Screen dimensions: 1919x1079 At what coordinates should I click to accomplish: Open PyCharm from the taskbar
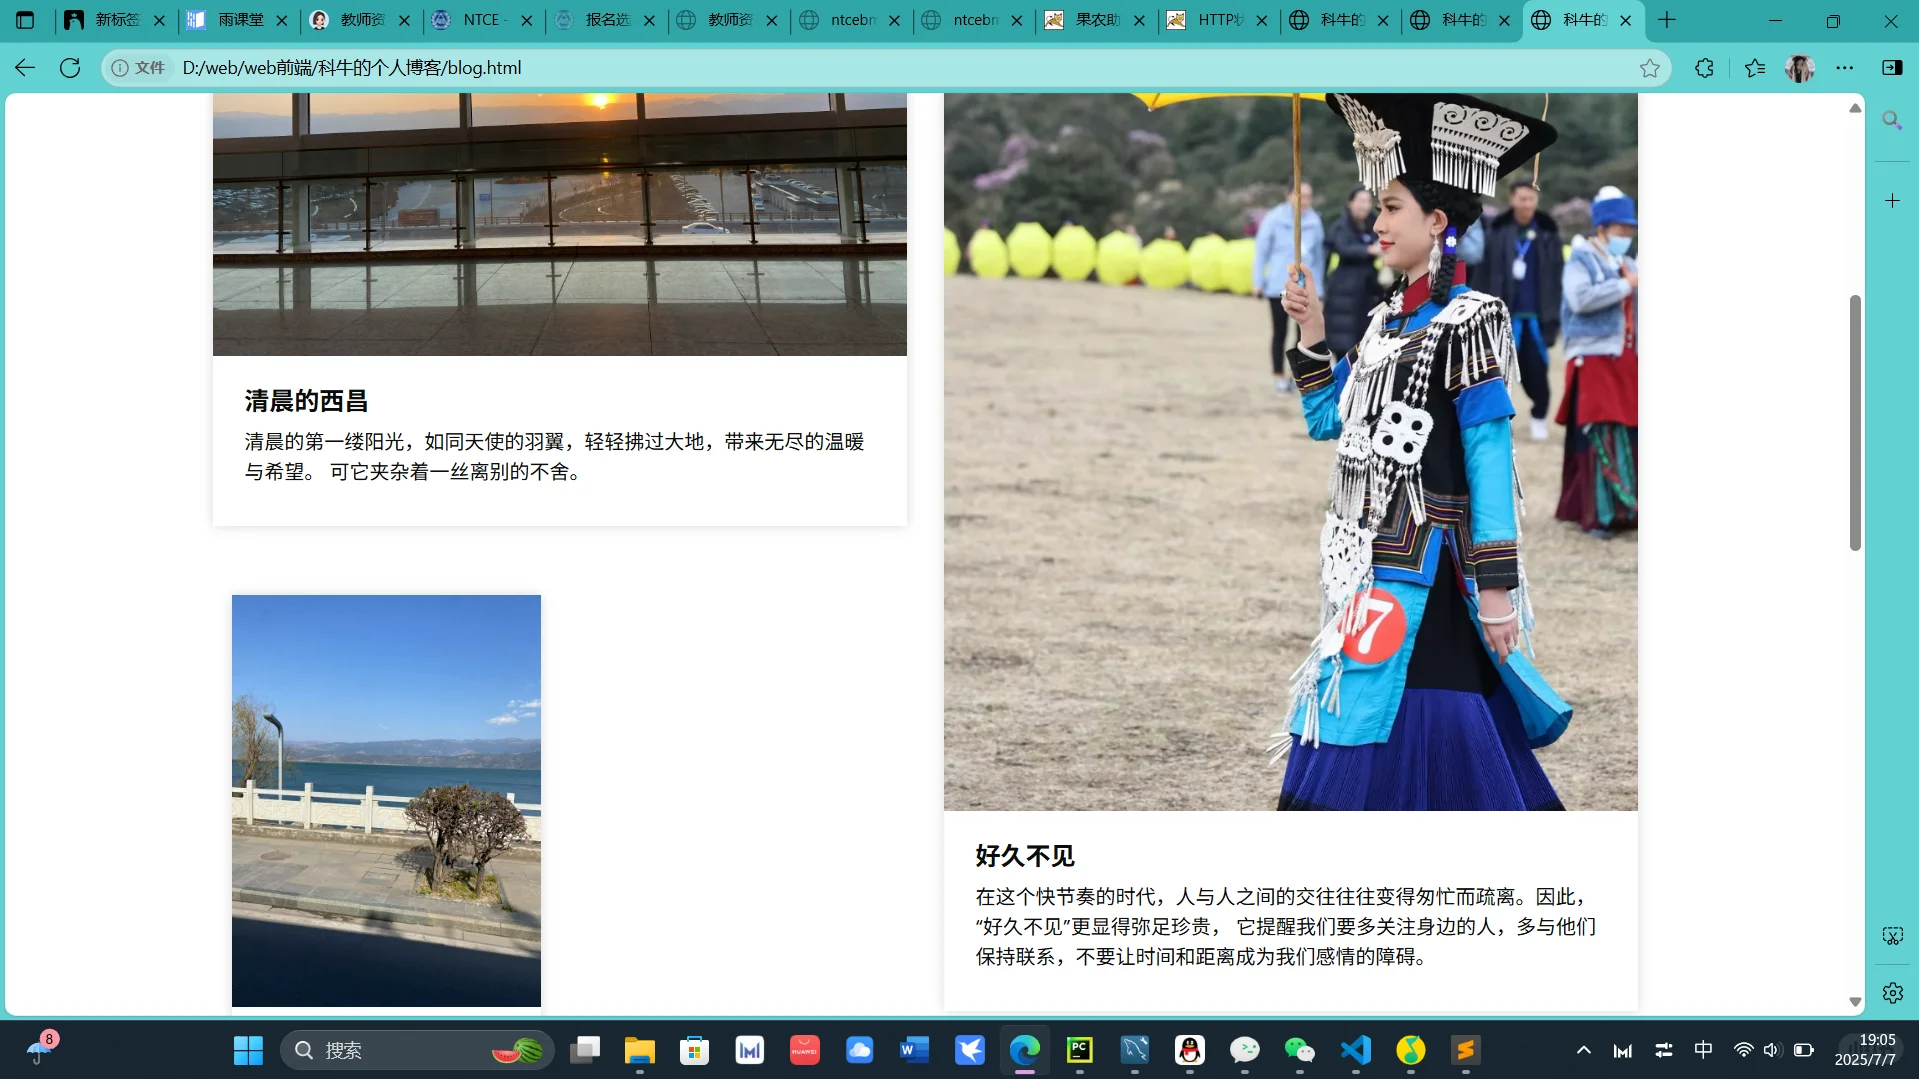[1080, 1050]
